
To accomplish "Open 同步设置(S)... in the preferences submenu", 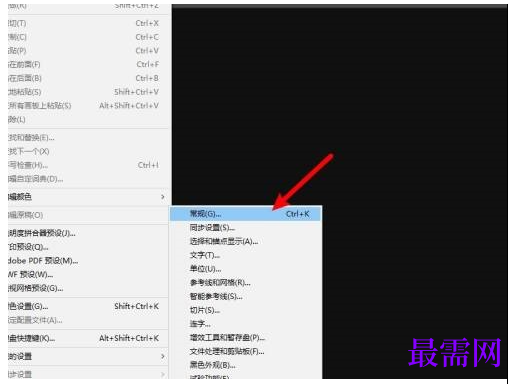I will tap(246, 228).
